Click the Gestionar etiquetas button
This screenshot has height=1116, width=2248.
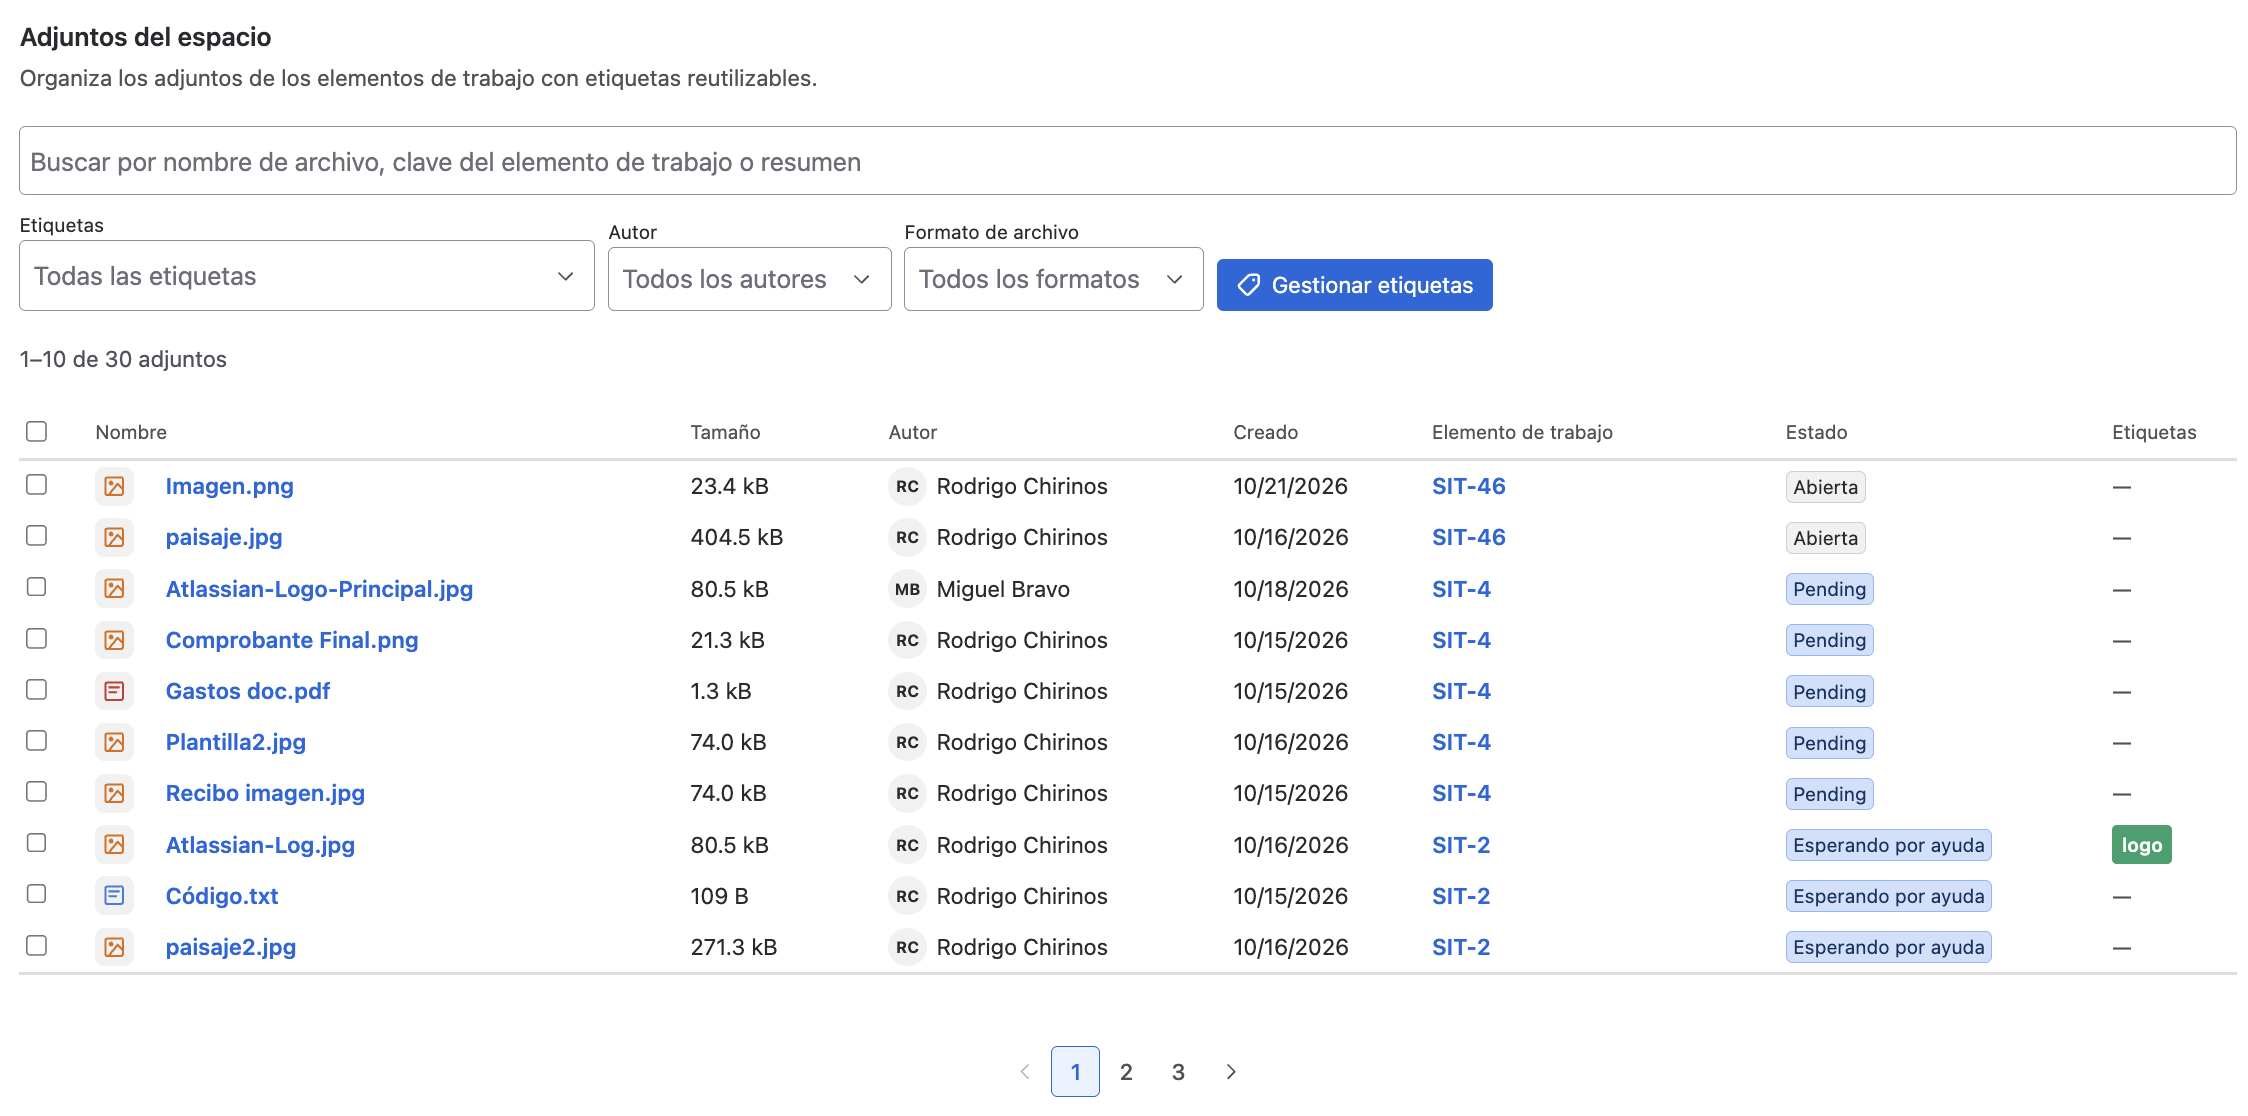[1355, 285]
